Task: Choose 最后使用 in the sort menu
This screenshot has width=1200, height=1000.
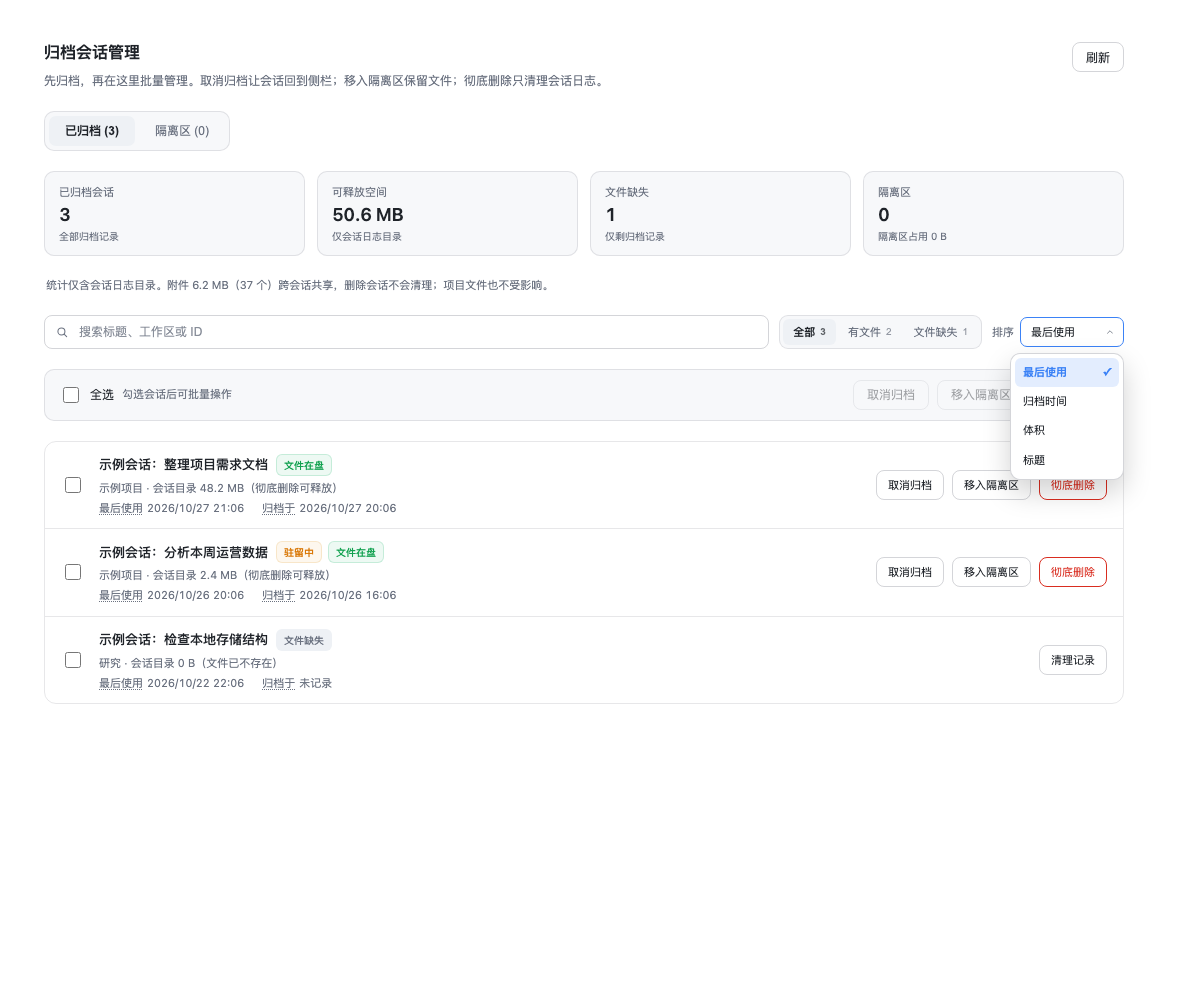Action: [x=1067, y=372]
